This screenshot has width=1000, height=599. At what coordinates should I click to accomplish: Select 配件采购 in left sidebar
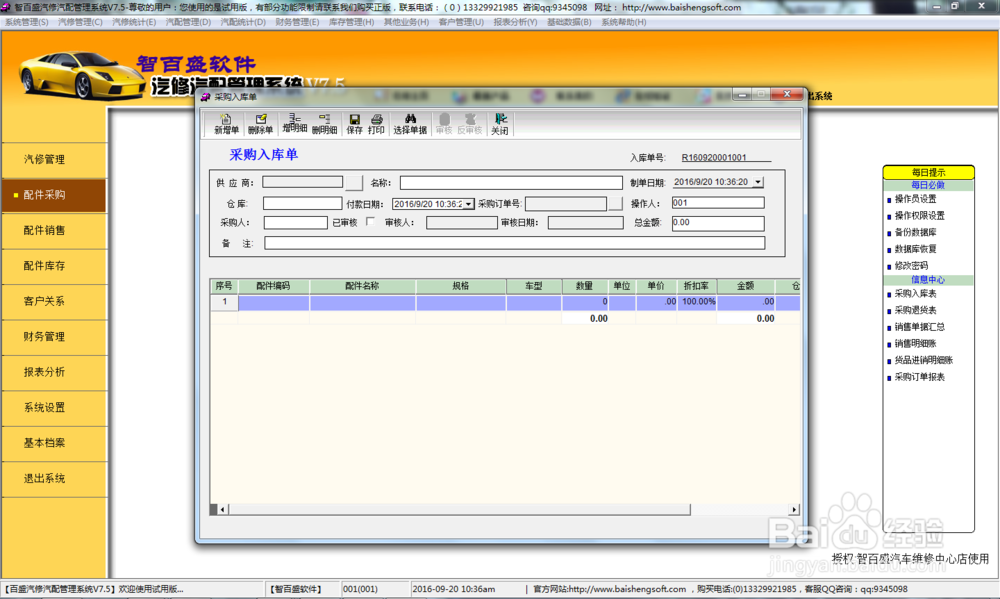point(54,195)
